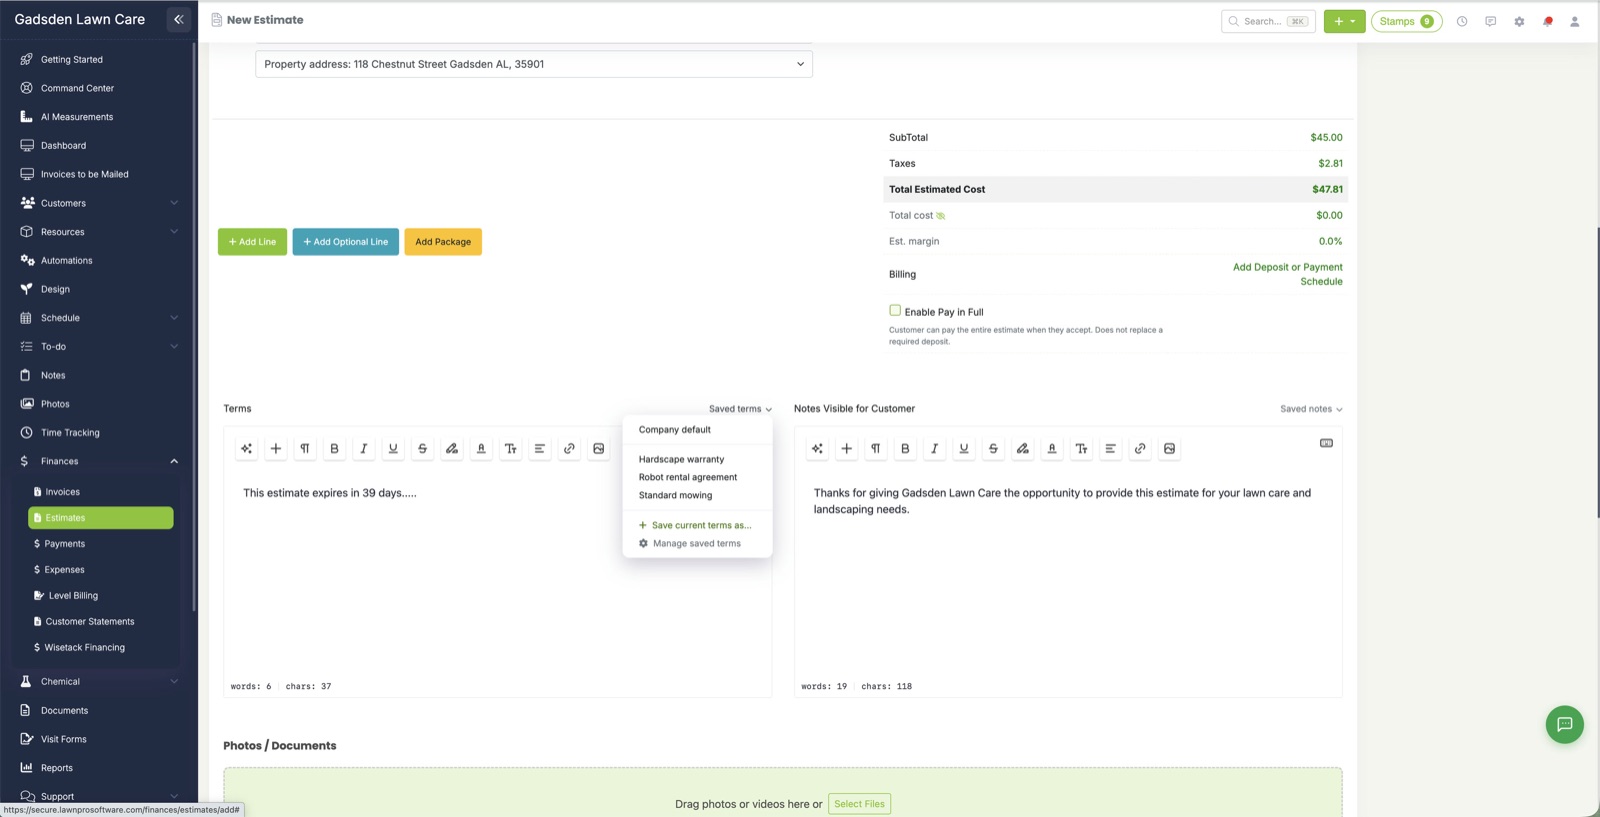The height and width of the screenshot is (817, 1600).
Task: Open the user profile icon
Action: [1575, 21]
